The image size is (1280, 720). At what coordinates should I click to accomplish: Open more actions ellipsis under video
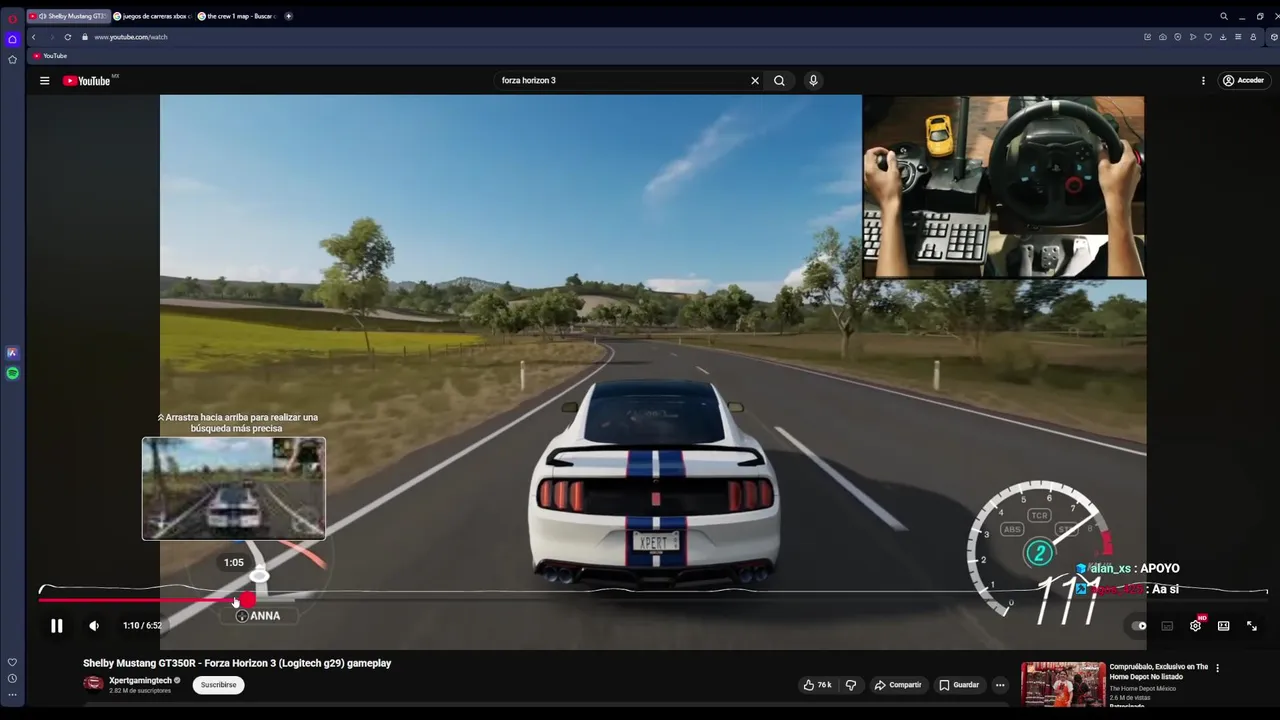[x=1000, y=685]
